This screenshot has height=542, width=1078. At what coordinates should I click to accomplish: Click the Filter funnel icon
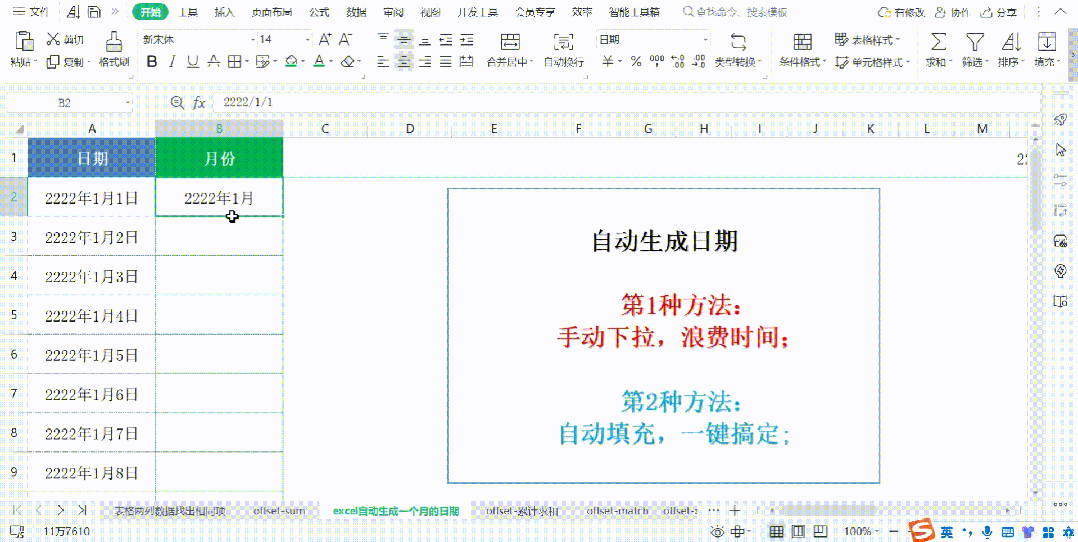click(975, 41)
